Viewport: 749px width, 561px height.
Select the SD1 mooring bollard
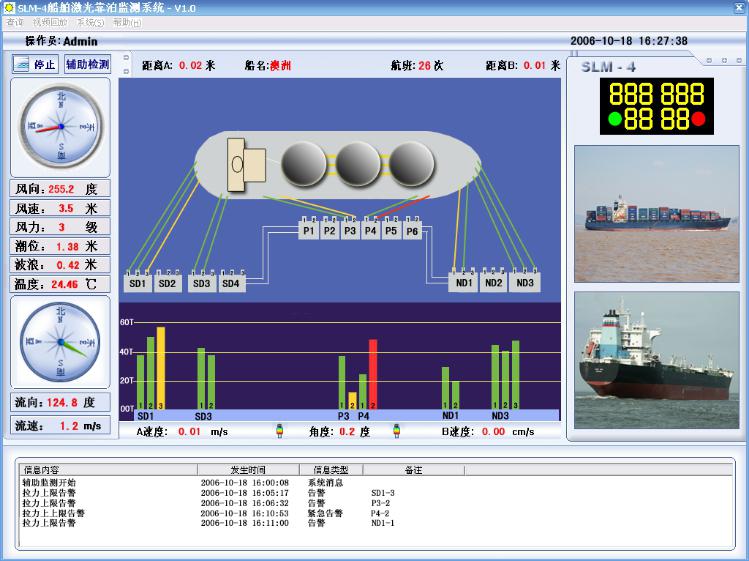pyautogui.click(x=137, y=283)
